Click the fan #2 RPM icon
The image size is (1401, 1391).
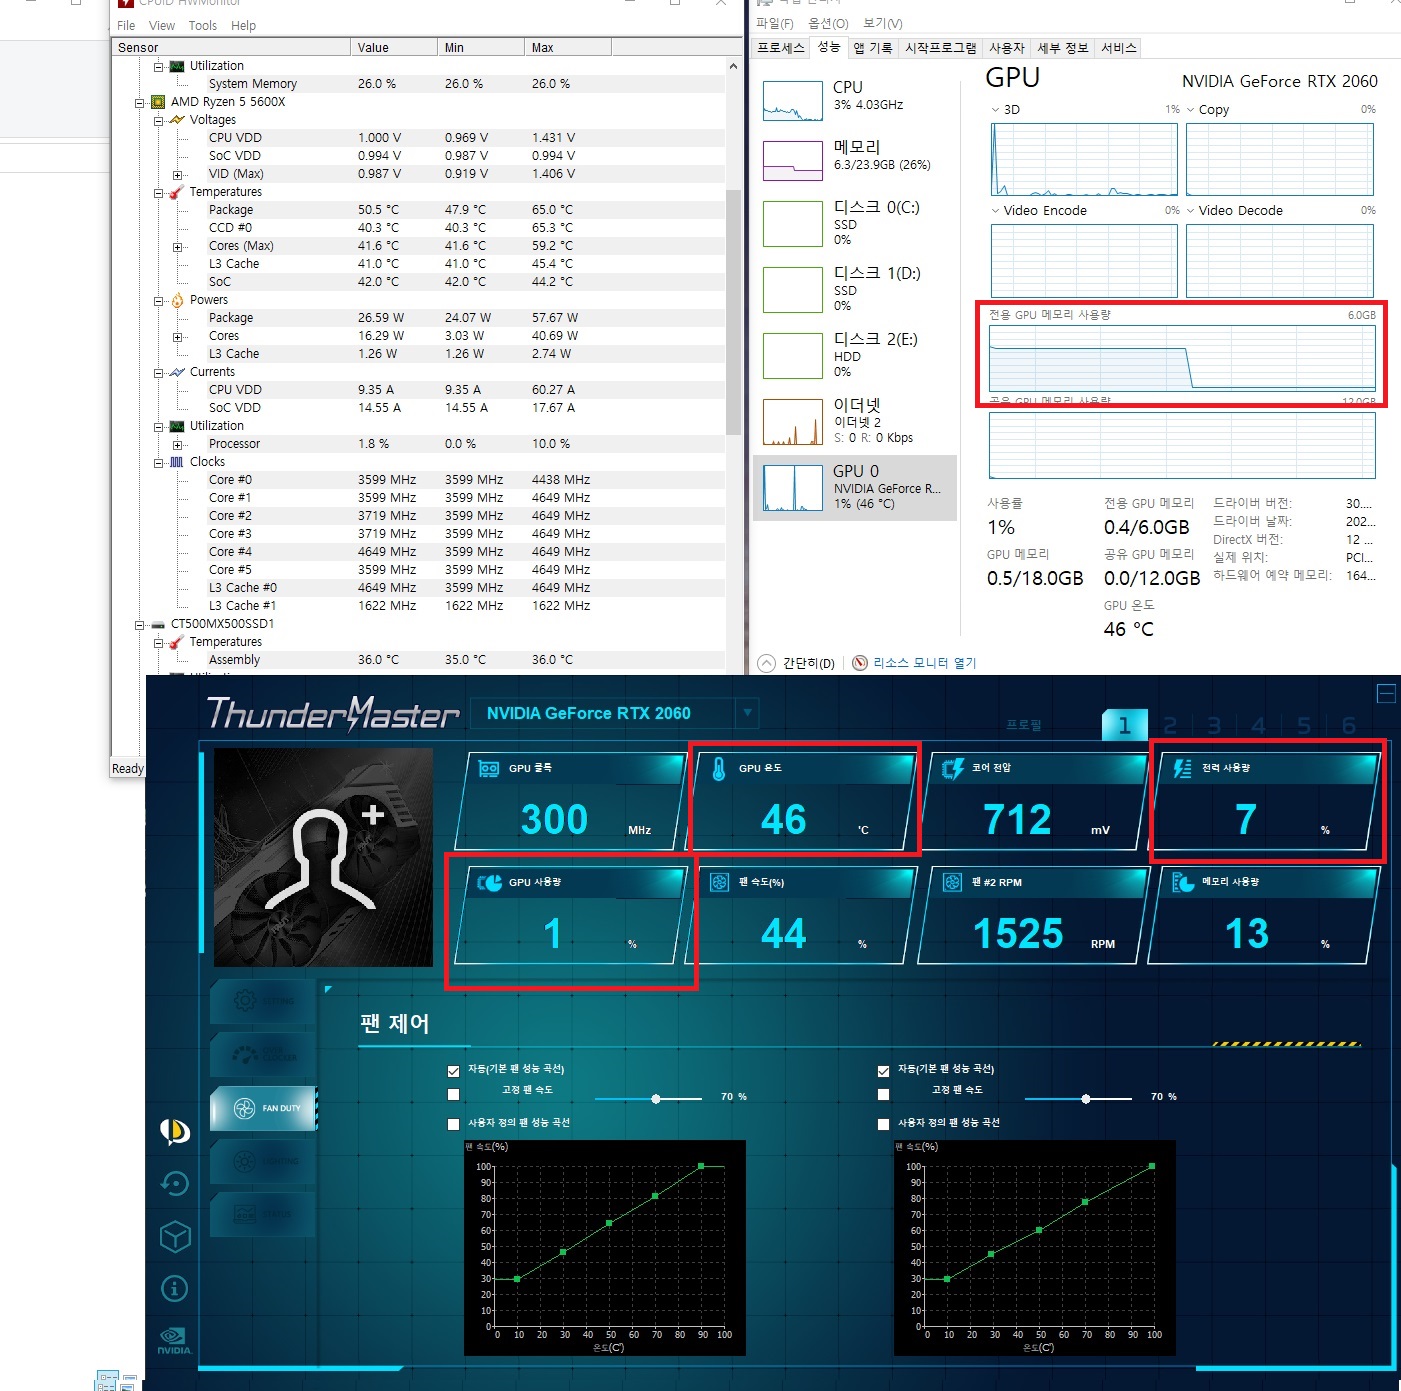pyautogui.click(x=952, y=882)
